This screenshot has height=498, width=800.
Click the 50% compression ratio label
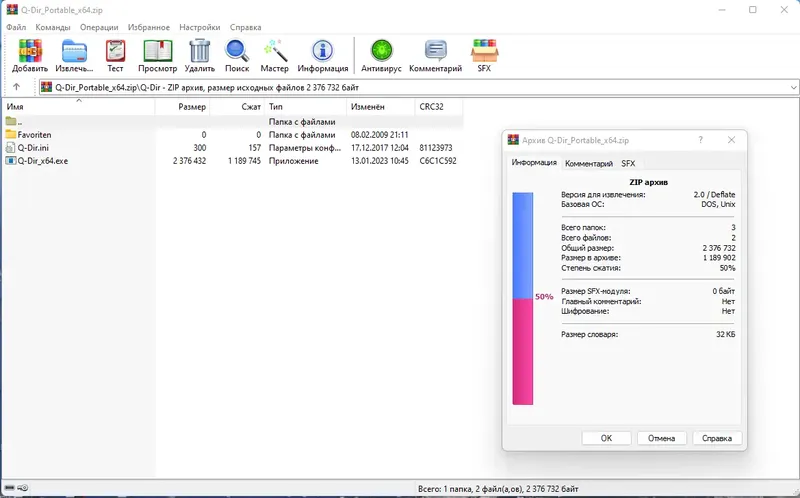coord(544,296)
